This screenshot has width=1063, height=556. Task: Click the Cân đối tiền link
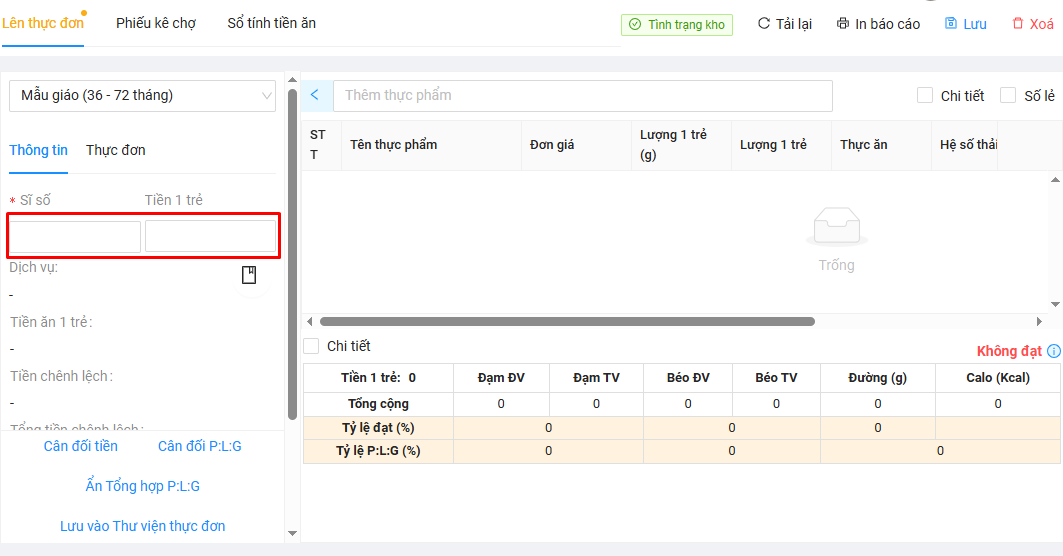point(81,446)
